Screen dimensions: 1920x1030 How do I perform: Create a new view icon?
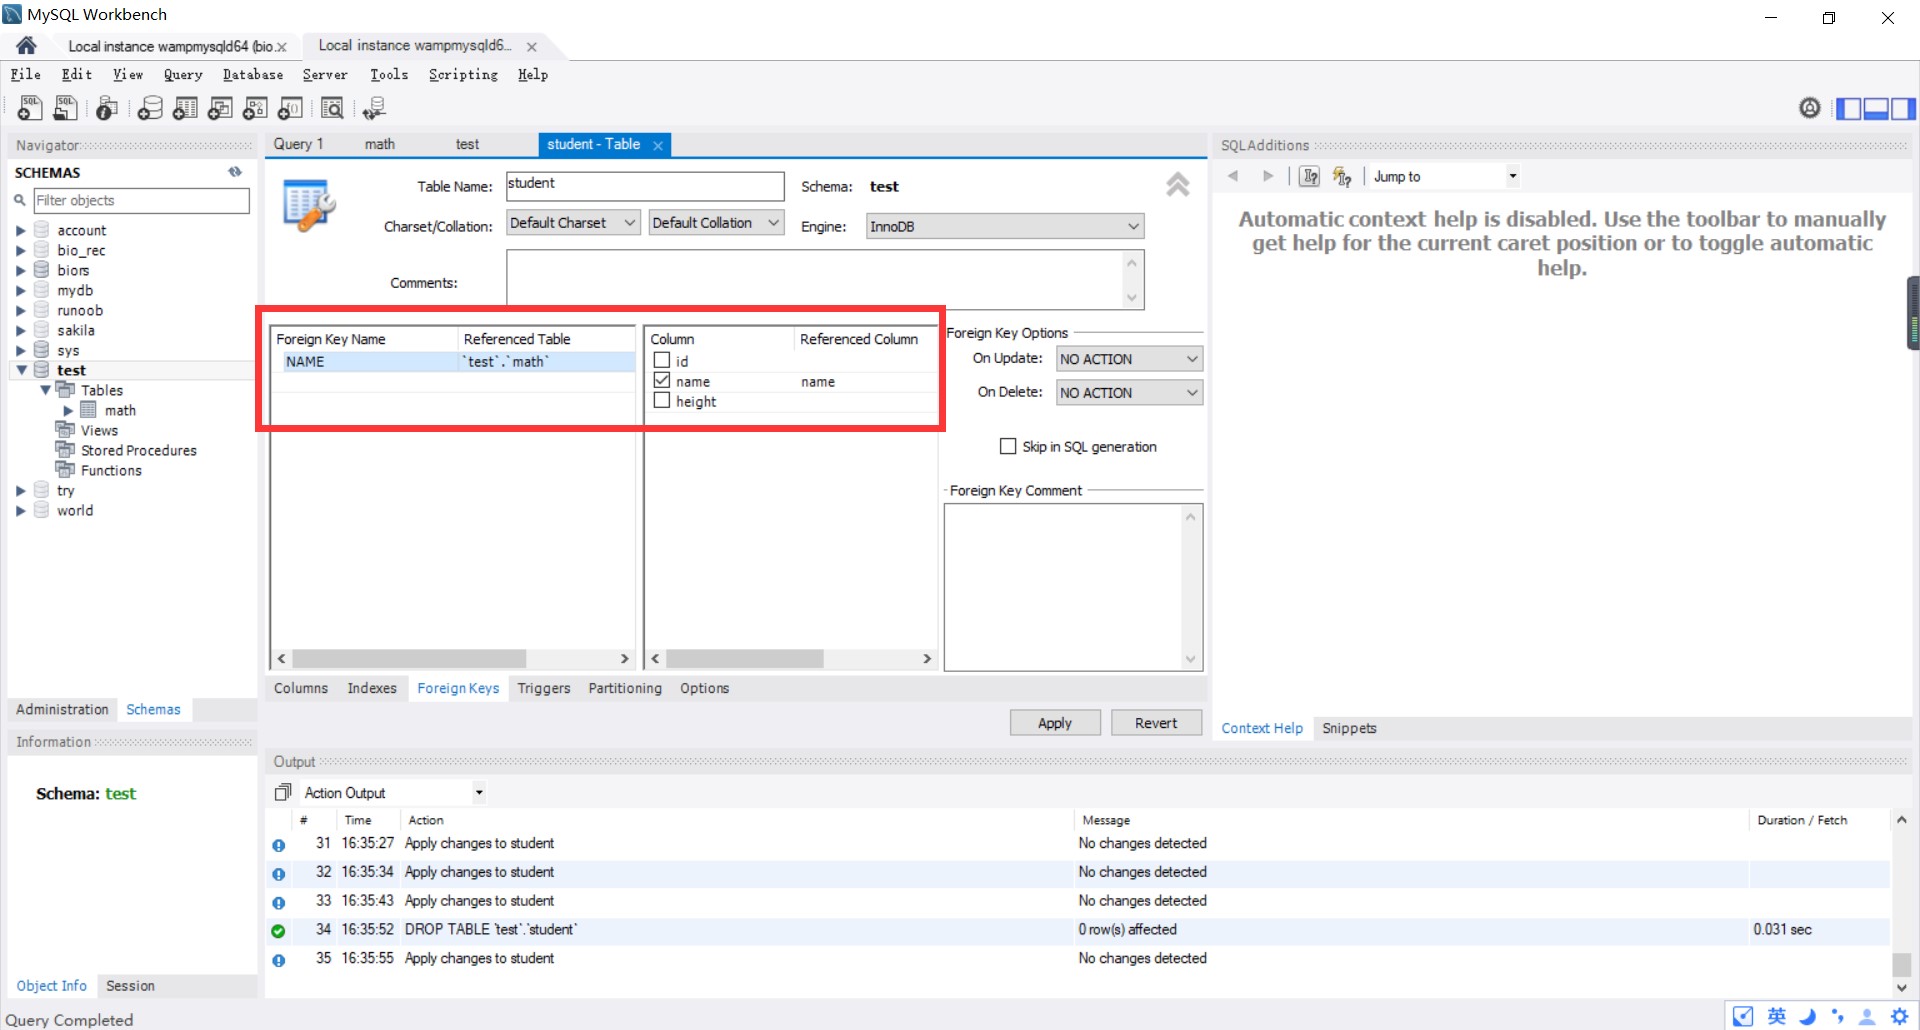point(220,108)
